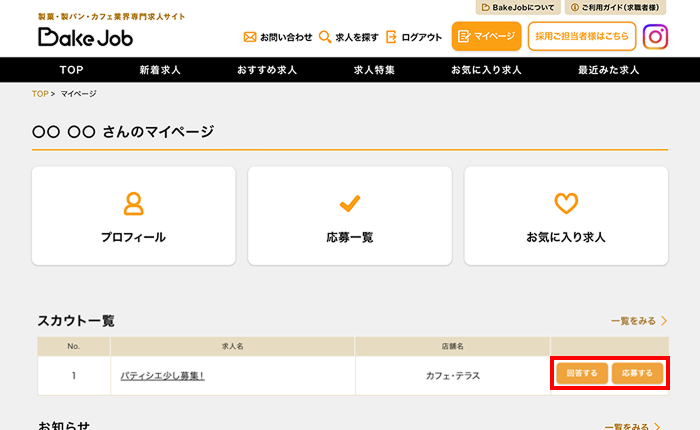The image size is (700, 430).
Task: Open 採用ご担当者様はこちら button
Action: click(x=581, y=37)
